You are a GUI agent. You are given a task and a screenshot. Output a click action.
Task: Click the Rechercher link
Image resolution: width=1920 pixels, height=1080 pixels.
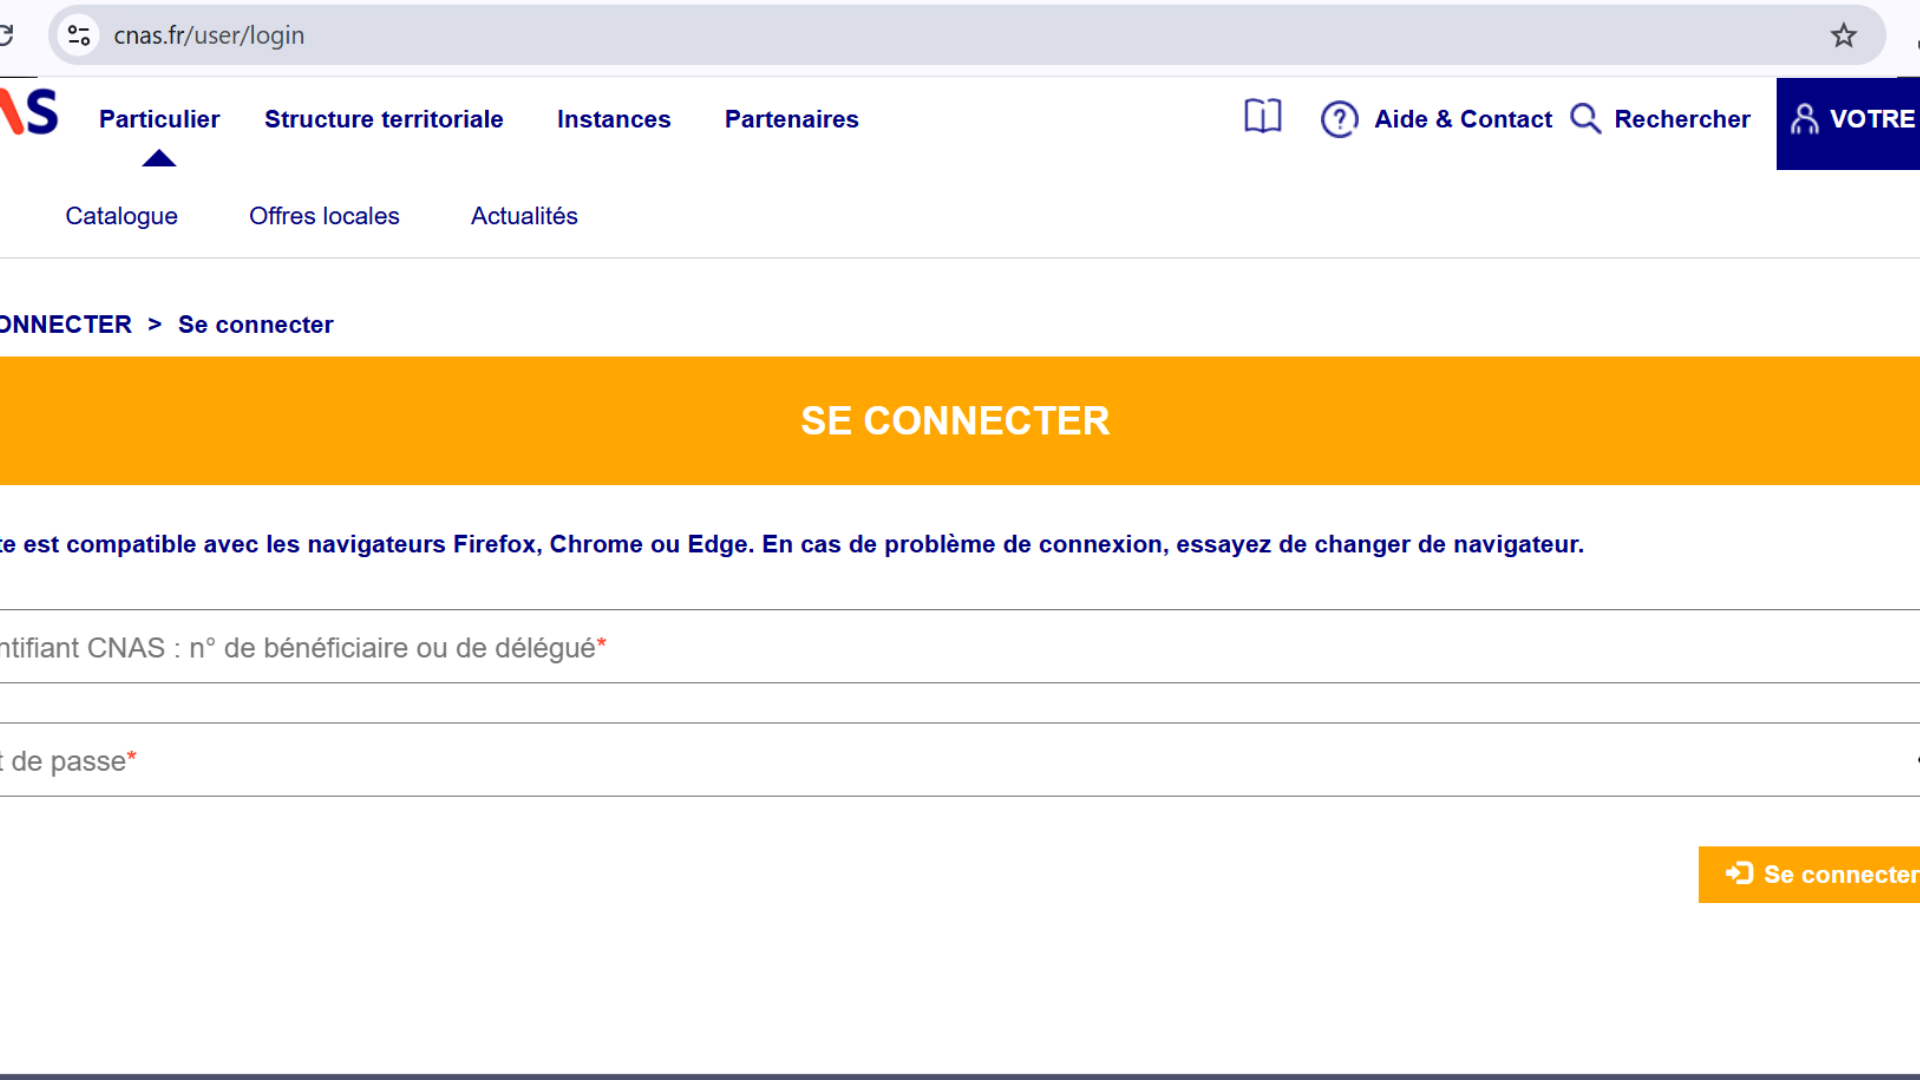(x=1682, y=119)
